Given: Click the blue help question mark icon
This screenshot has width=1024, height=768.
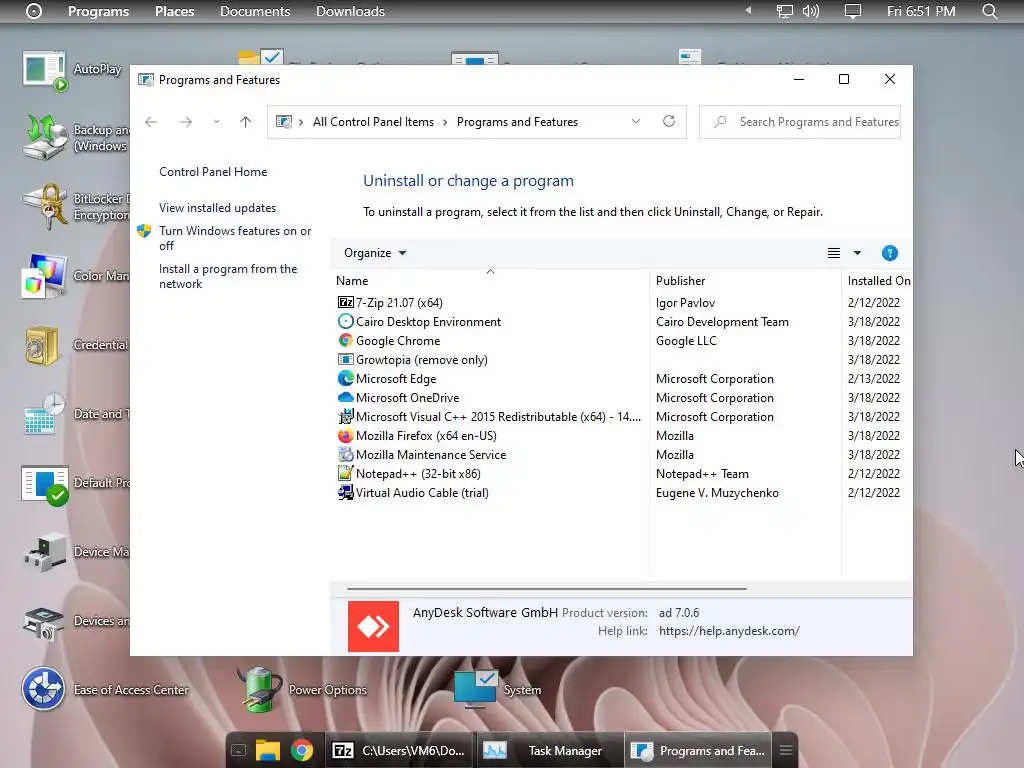Looking at the screenshot, I should tap(889, 253).
